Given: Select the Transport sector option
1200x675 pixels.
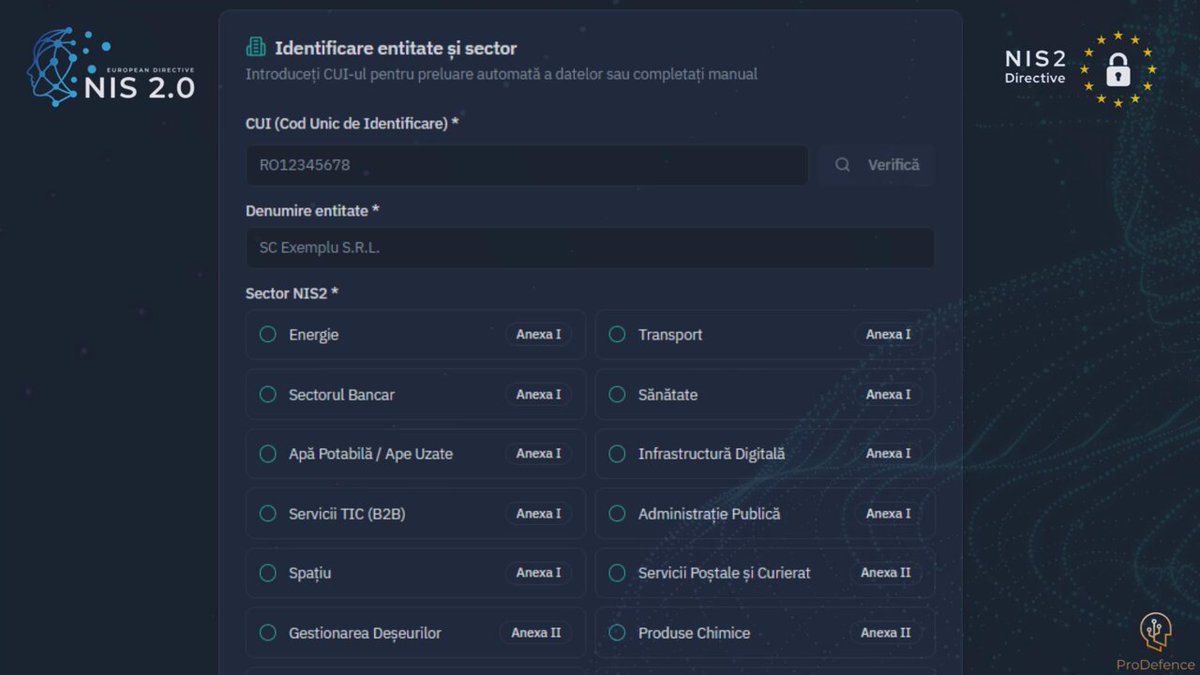Looking at the screenshot, I should (x=765, y=335).
